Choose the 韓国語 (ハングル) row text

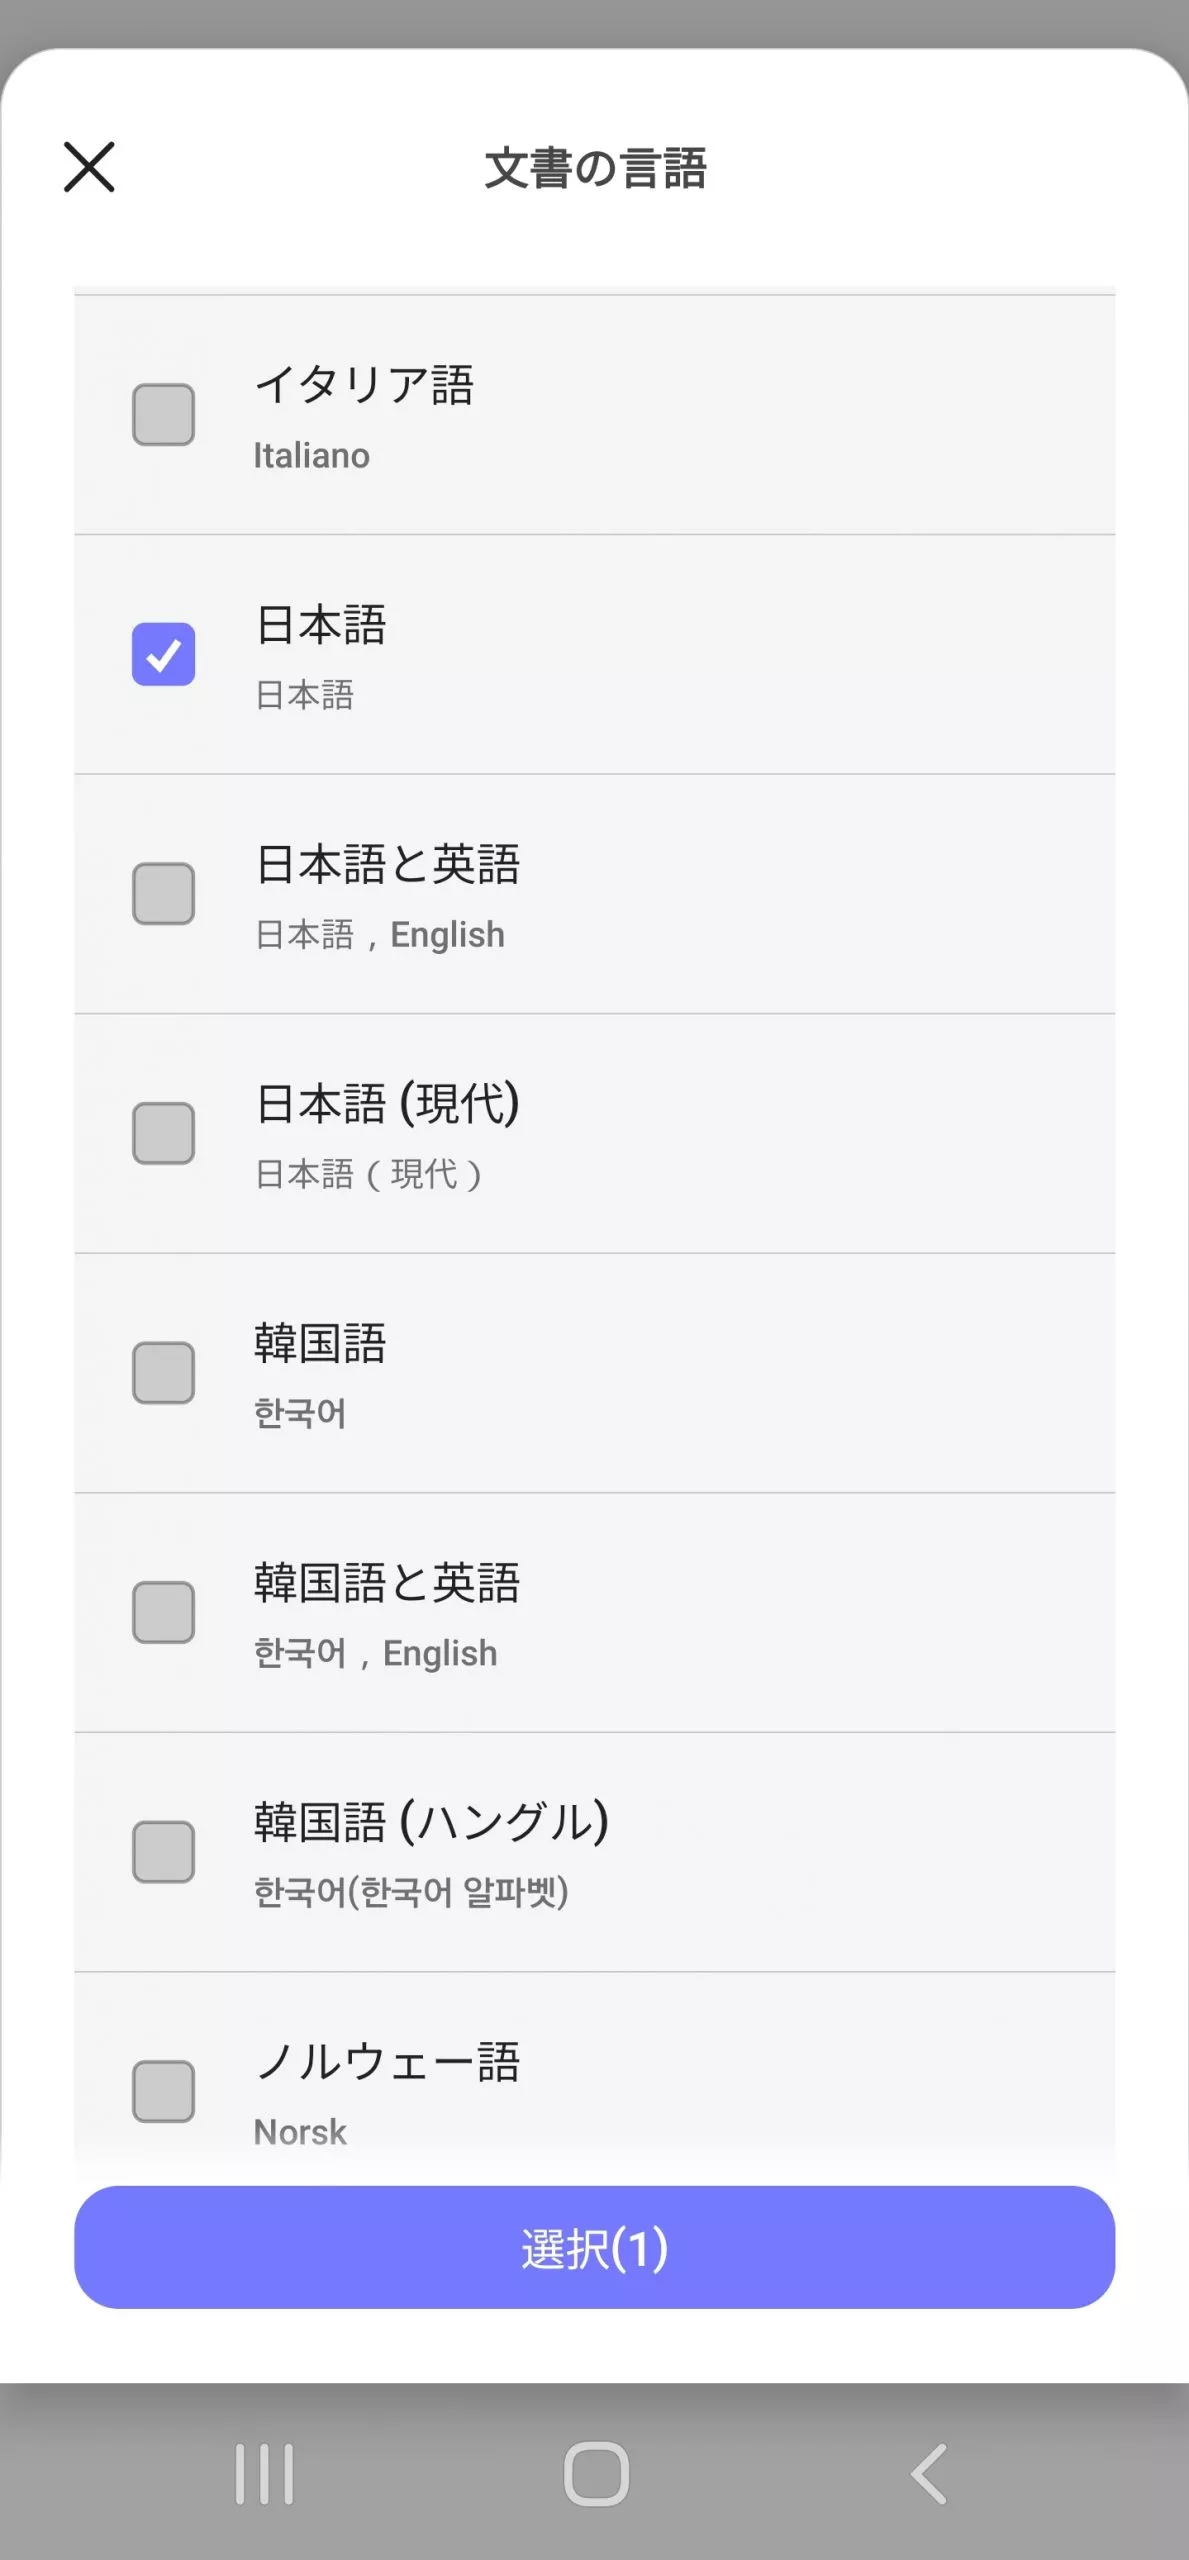(431, 1822)
